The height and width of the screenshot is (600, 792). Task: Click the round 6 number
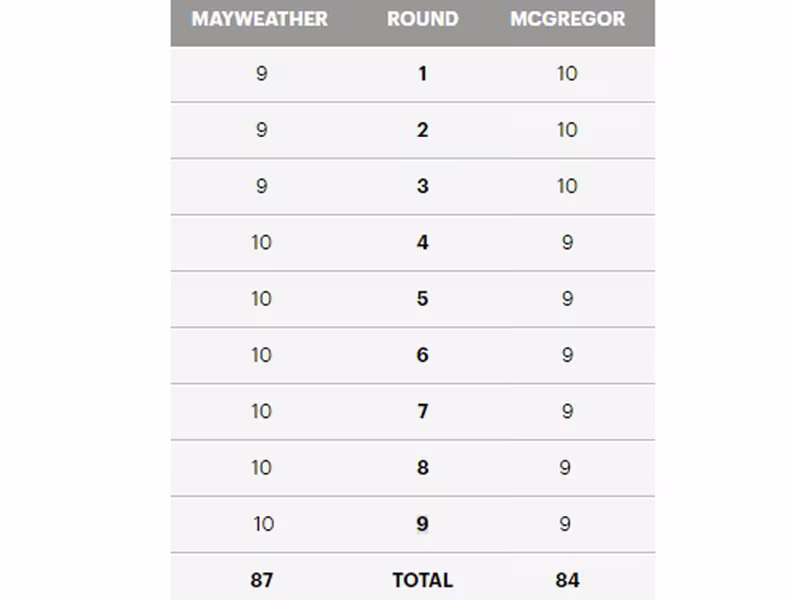click(423, 355)
